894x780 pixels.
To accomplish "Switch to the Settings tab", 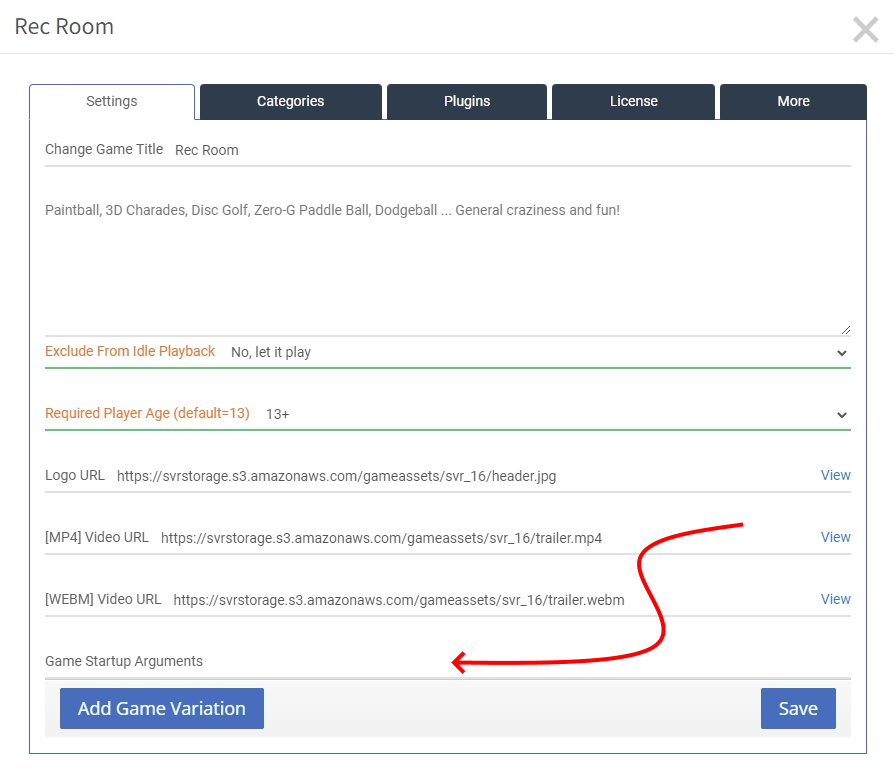I will pyautogui.click(x=112, y=101).
